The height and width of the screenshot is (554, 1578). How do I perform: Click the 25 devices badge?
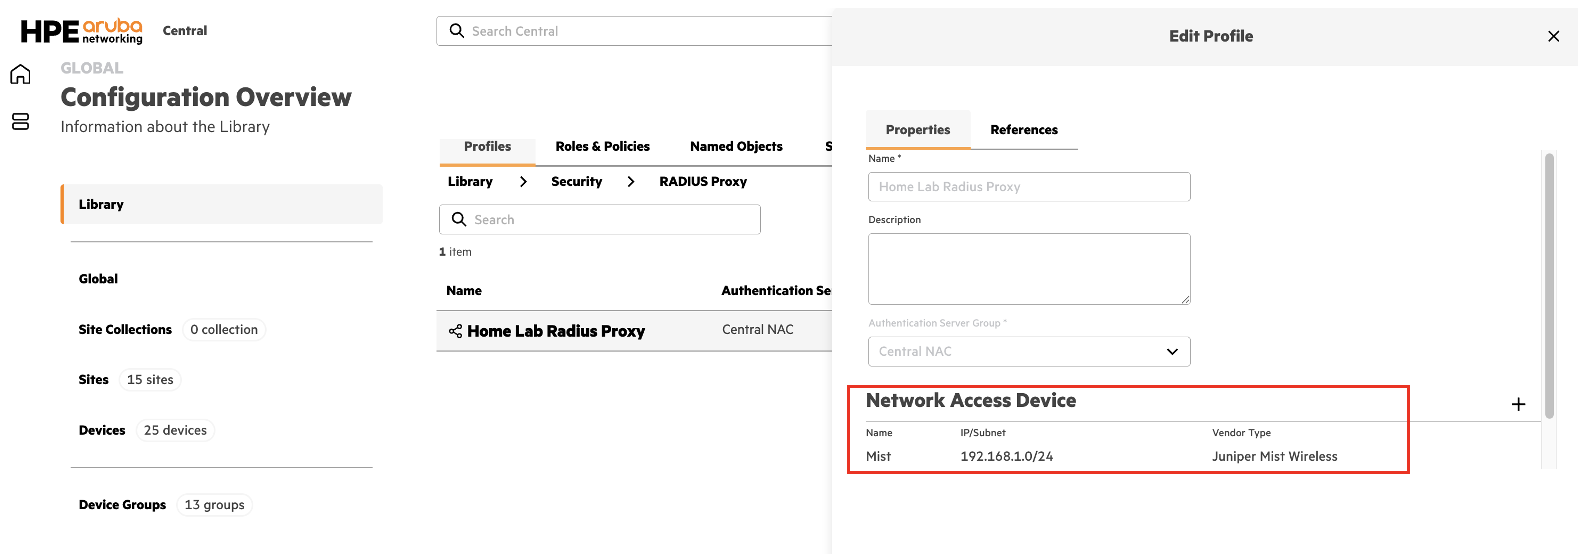point(175,430)
